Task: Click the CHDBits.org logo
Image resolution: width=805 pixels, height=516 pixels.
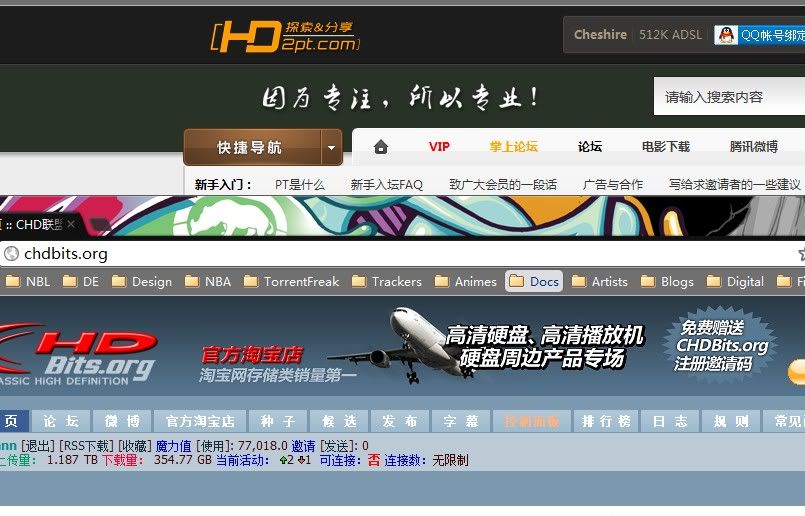Action: (77, 355)
